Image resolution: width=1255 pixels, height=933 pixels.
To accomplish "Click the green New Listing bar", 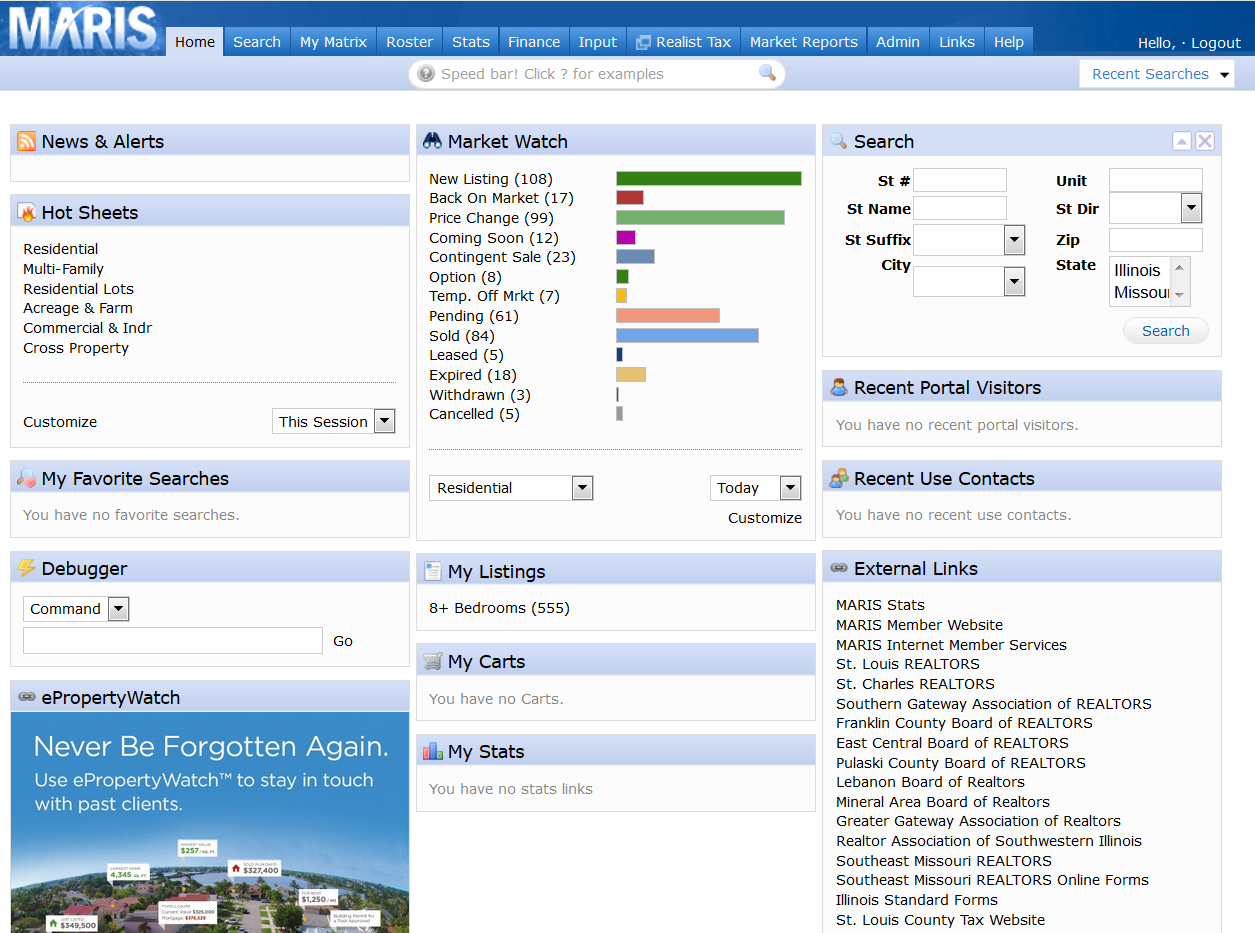I will pyautogui.click(x=708, y=179).
